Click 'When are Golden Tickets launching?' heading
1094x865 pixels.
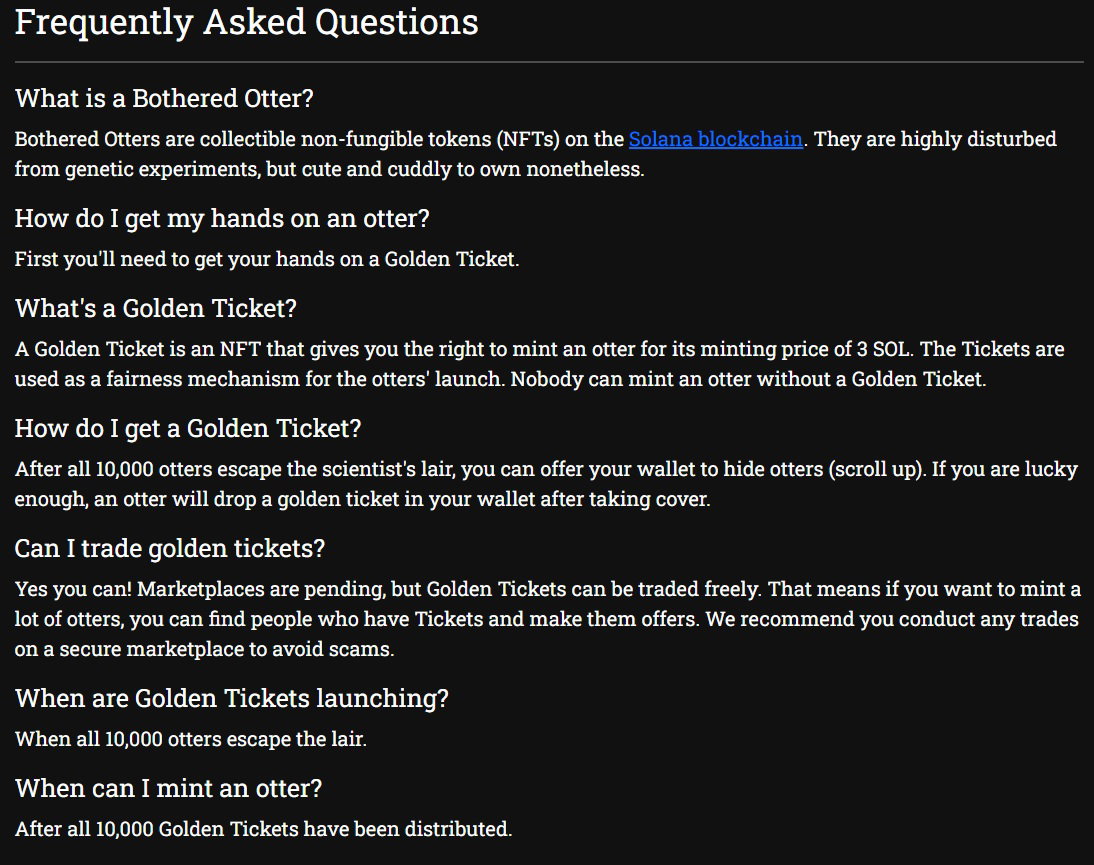click(232, 698)
